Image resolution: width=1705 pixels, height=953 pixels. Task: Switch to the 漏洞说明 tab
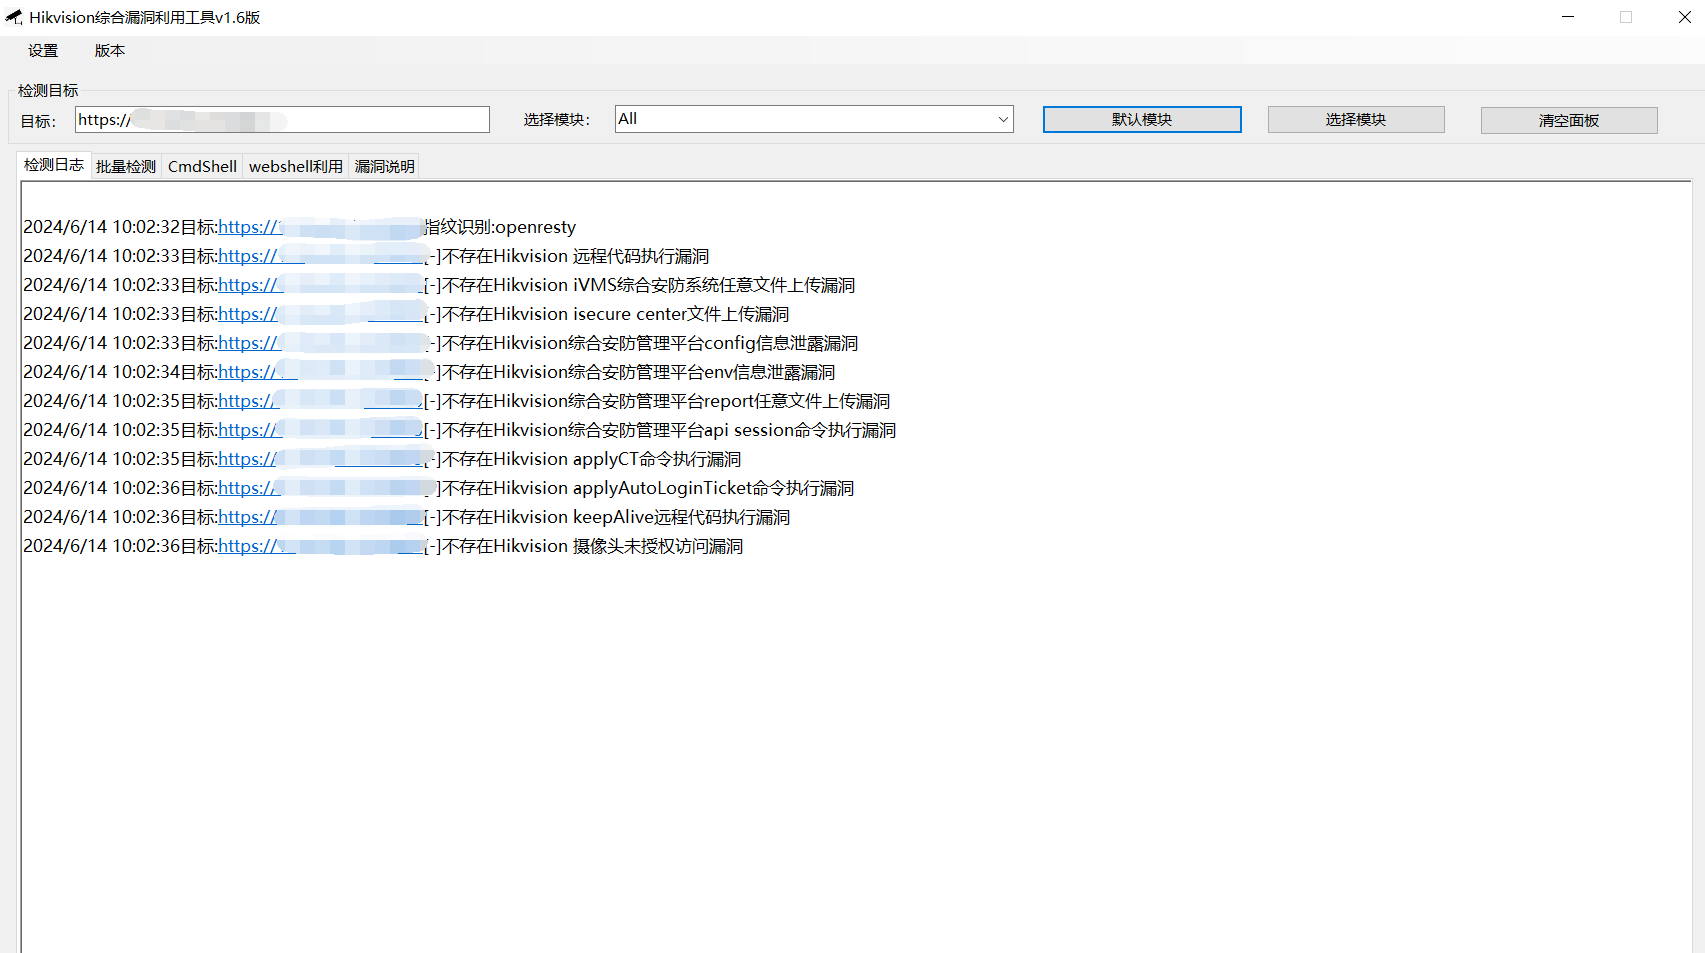click(385, 167)
